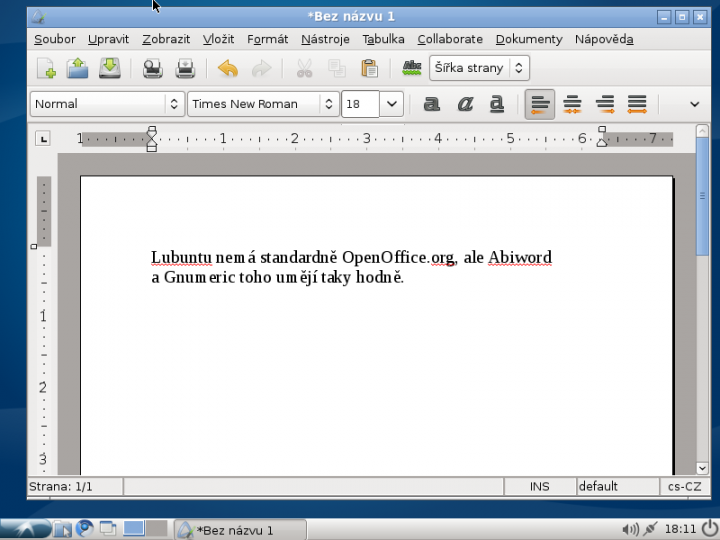Click the misspelled word Lubuntu
The image size is (720, 540).
tap(181, 258)
